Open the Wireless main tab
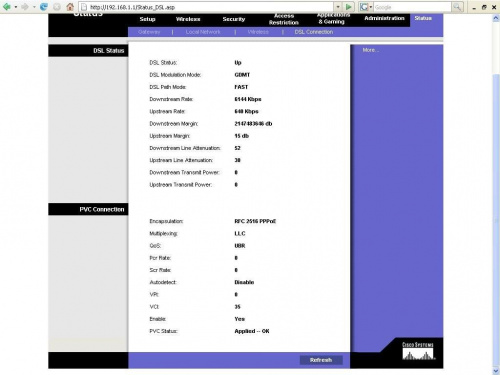Image resolution: width=500 pixels, height=375 pixels. 188,19
